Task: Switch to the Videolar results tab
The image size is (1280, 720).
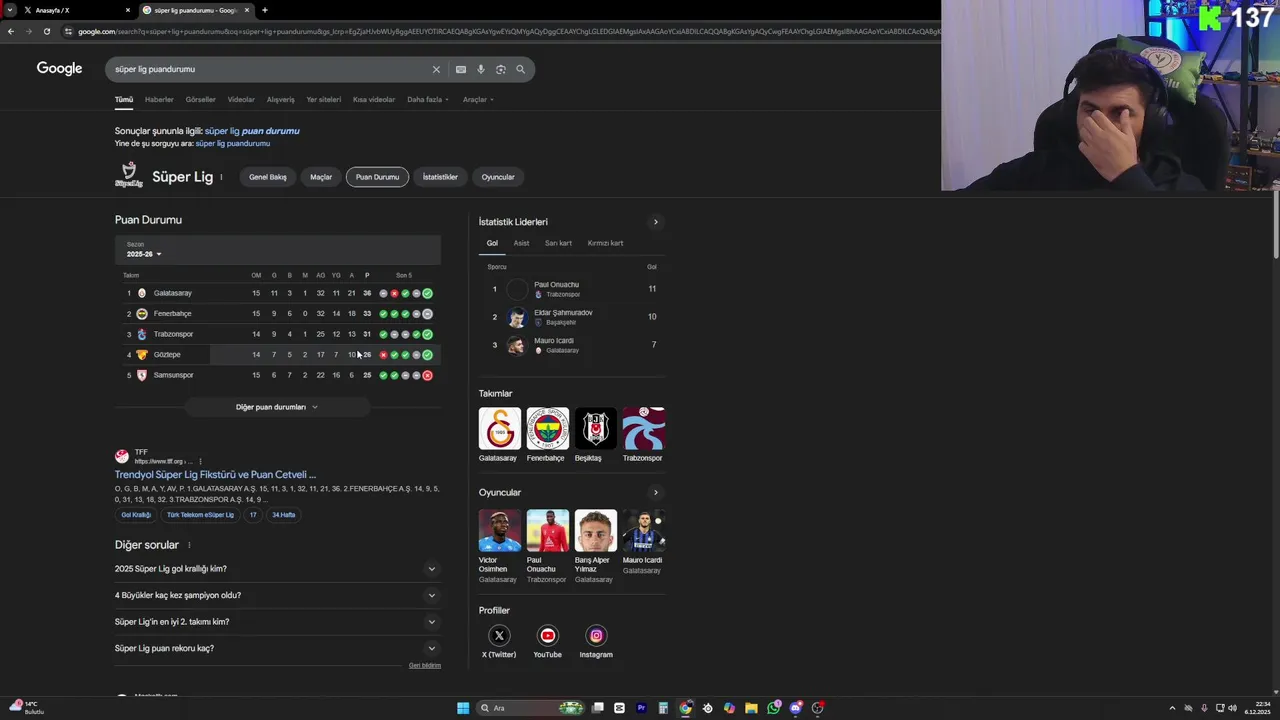Action: (x=241, y=100)
